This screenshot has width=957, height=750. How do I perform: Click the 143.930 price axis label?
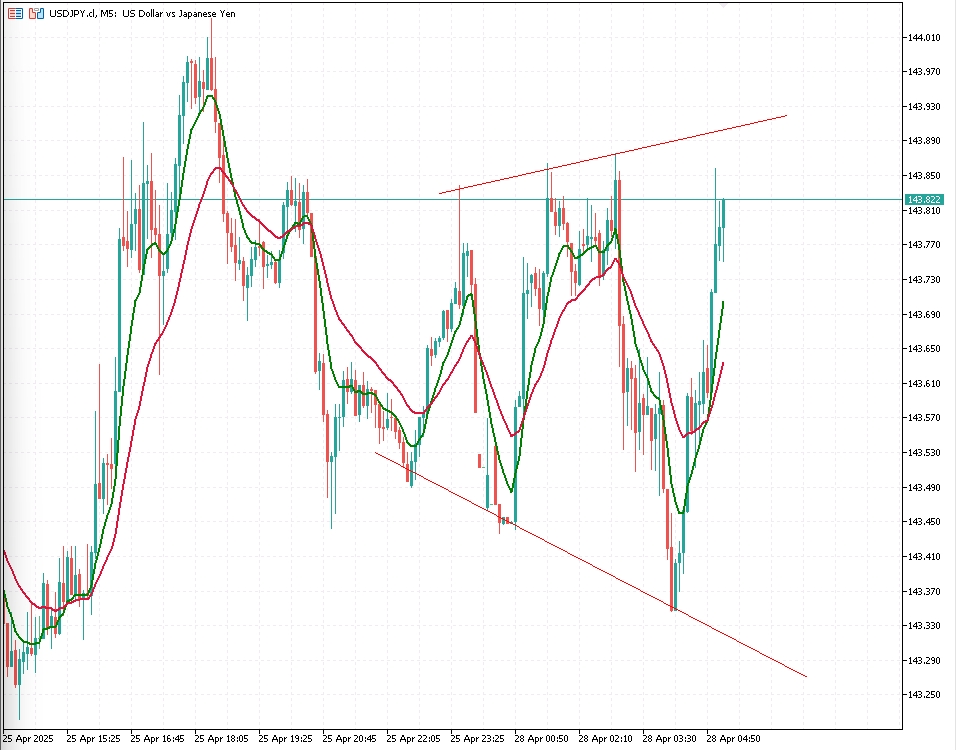tap(924, 106)
